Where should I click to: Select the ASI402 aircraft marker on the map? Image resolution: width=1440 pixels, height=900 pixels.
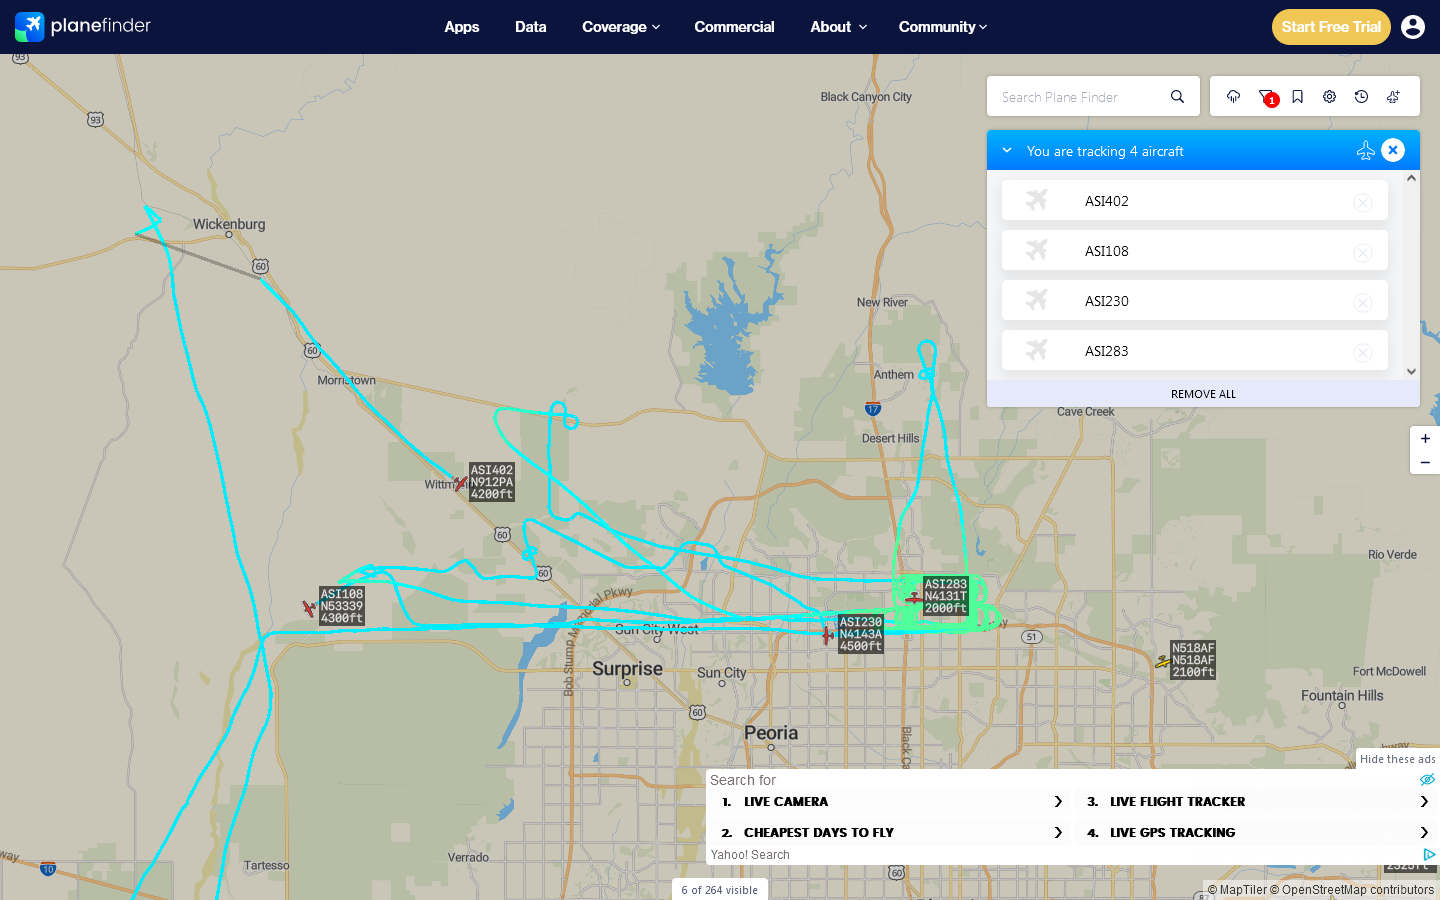coord(460,484)
